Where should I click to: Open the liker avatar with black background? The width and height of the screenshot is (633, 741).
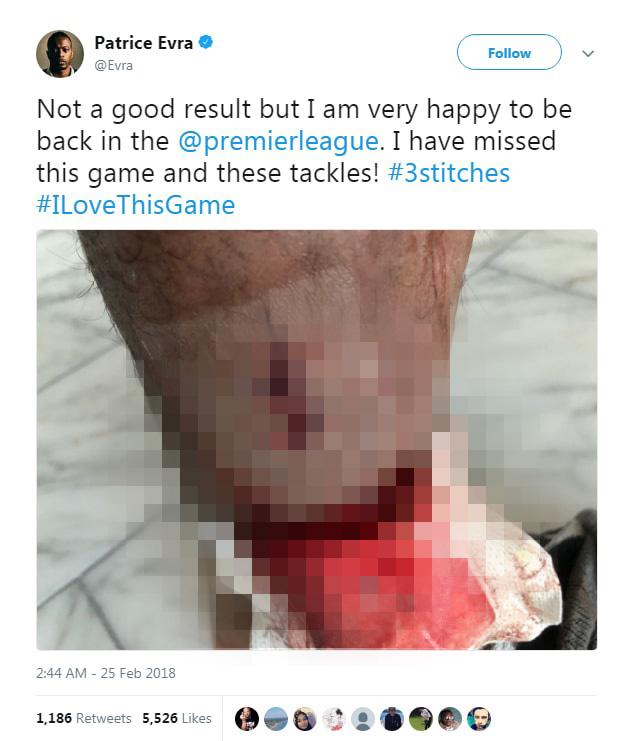point(247,719)
